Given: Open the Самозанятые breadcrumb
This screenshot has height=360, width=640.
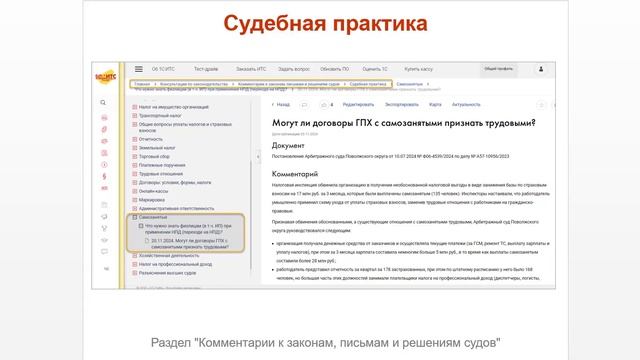Looking at the screenshot, I should click(x=409, y=84).
